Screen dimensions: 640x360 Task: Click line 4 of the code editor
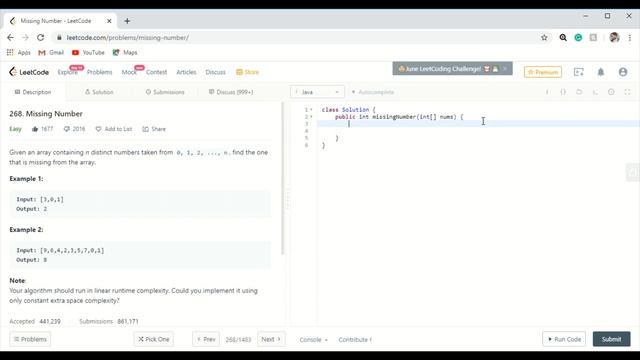478,131
